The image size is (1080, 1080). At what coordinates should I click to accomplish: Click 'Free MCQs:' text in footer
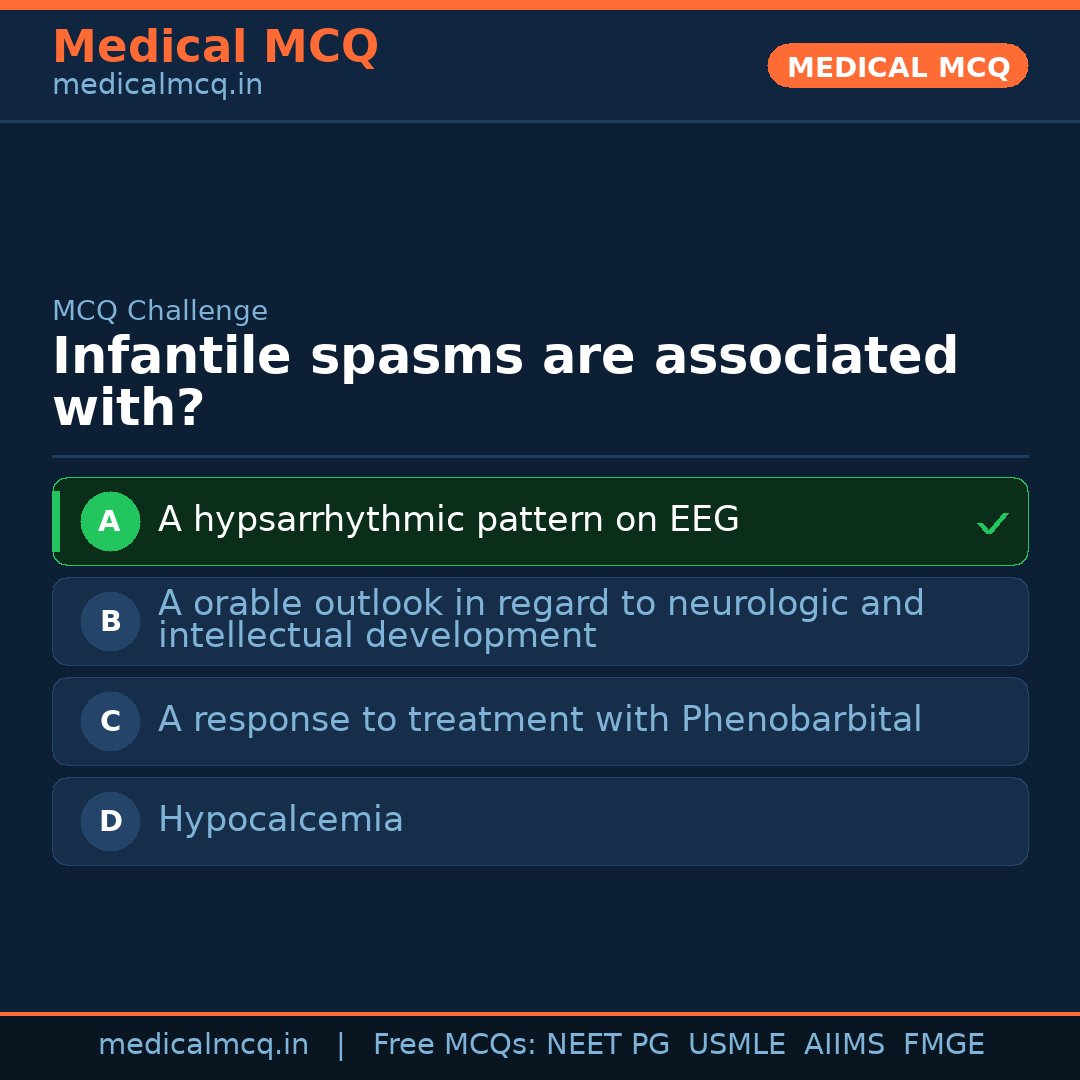455,1045
